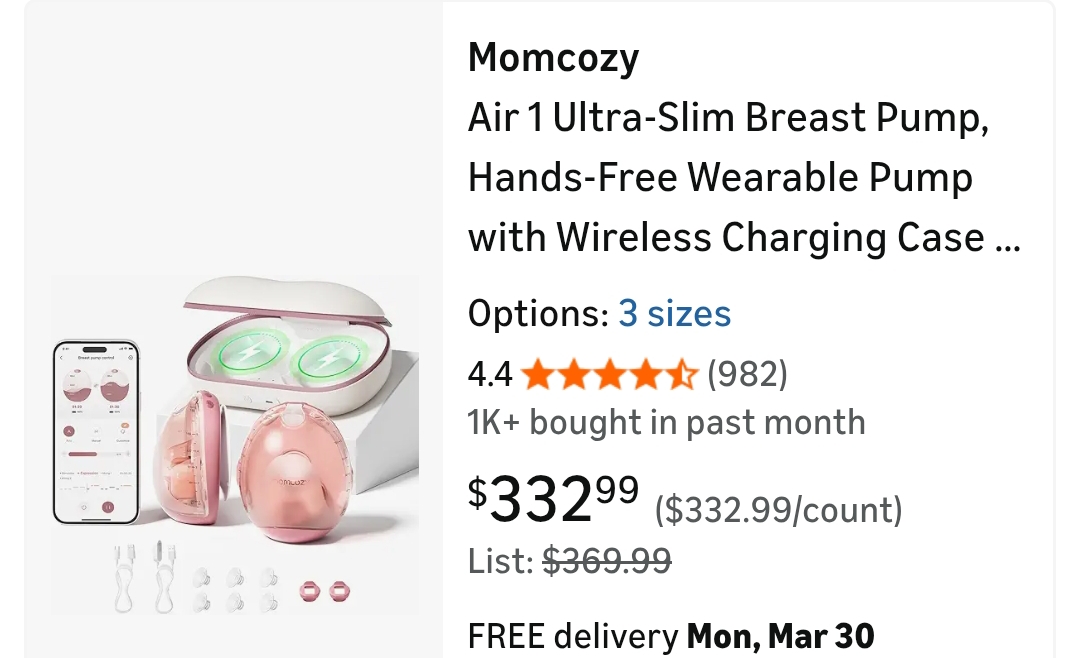Click the FREE delivery Mon, Mar 30 text
This screenshot has width=1080, height=658.
point(671,636)
